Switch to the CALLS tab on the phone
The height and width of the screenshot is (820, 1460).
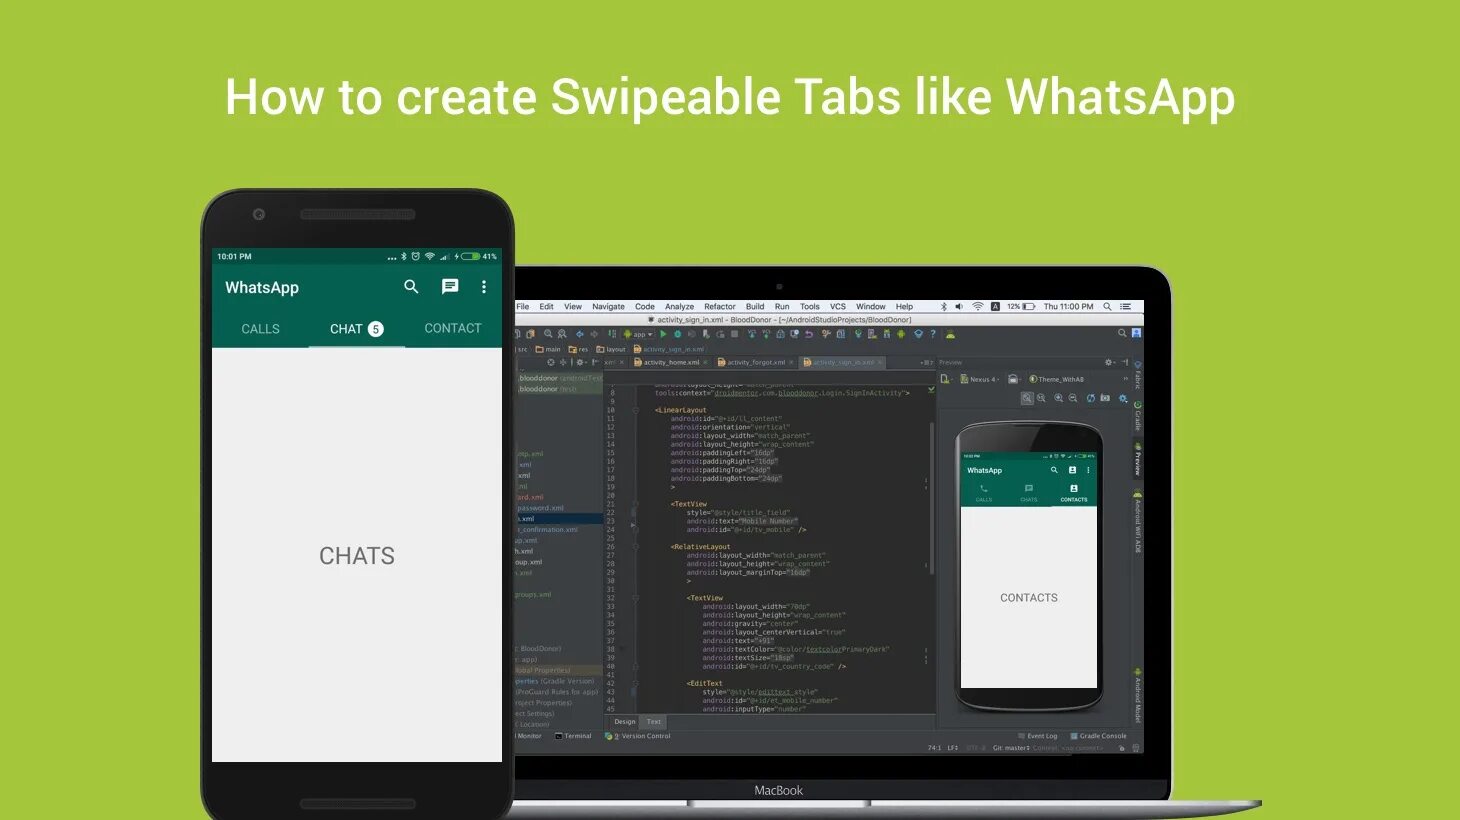(x=260, y=329)
